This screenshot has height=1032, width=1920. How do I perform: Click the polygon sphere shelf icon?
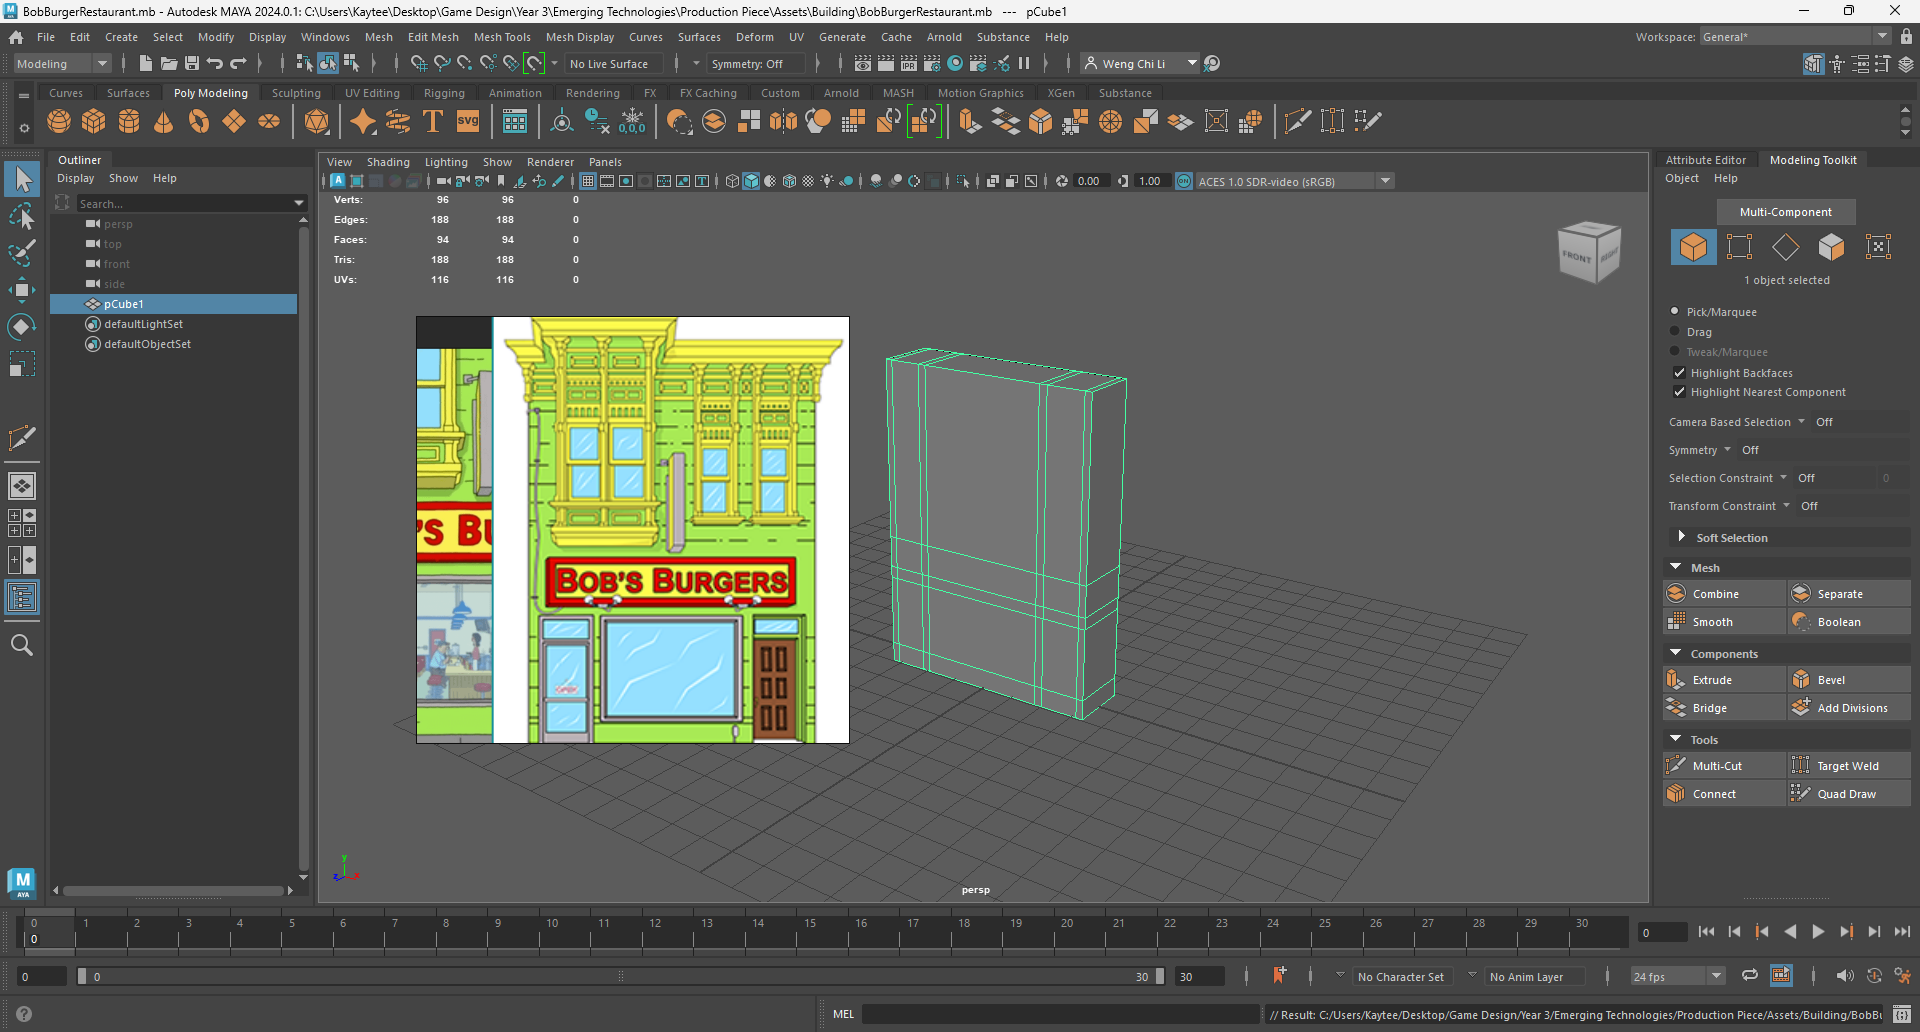[59, 122]
